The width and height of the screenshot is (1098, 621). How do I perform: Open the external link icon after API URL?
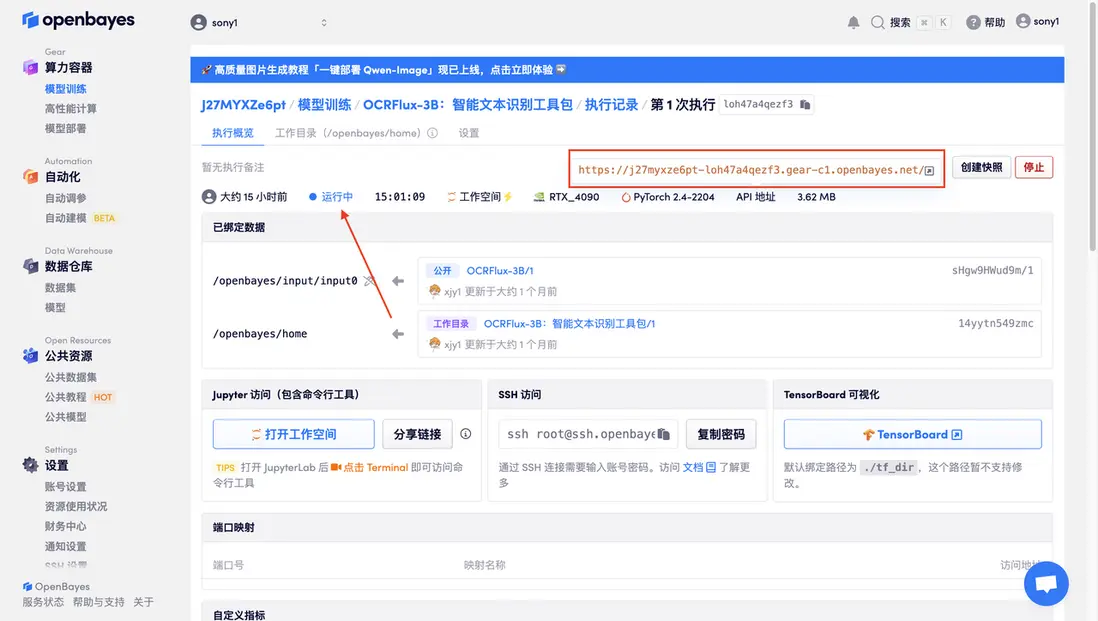(x=929, y=170)
